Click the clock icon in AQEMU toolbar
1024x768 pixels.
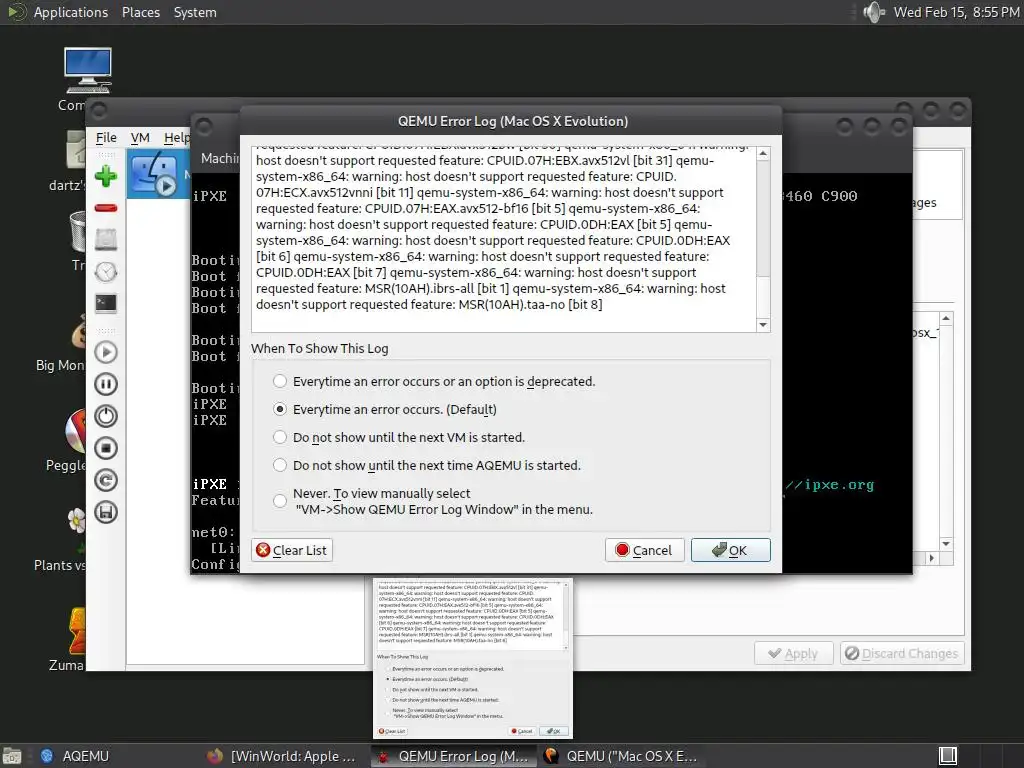pyautogui.click(x=106, y=272)
